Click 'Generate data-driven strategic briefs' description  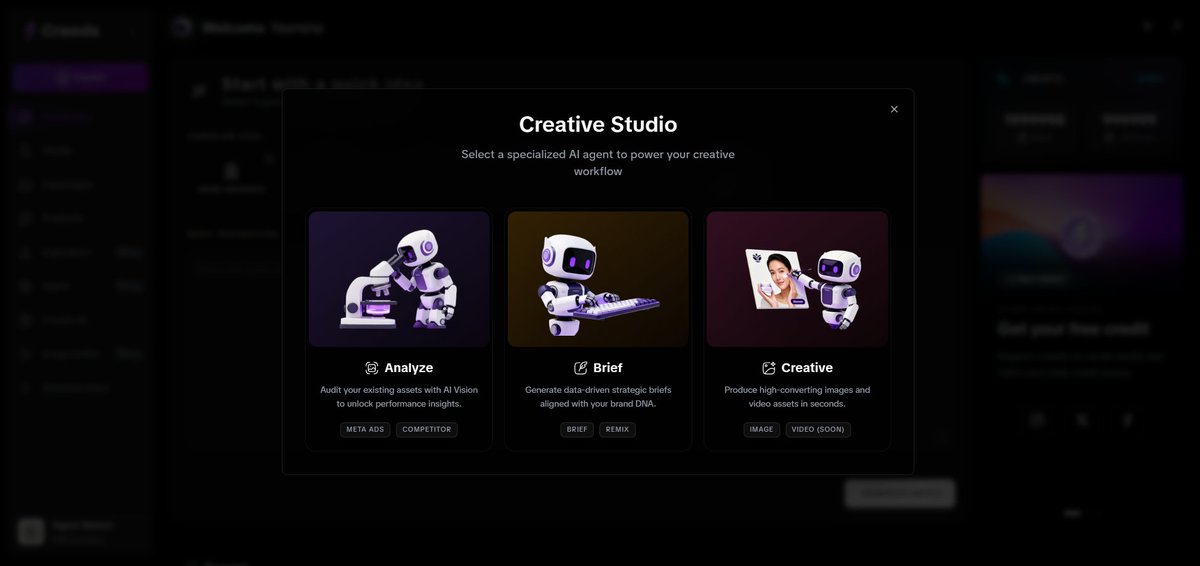click(x=598, y=397)
